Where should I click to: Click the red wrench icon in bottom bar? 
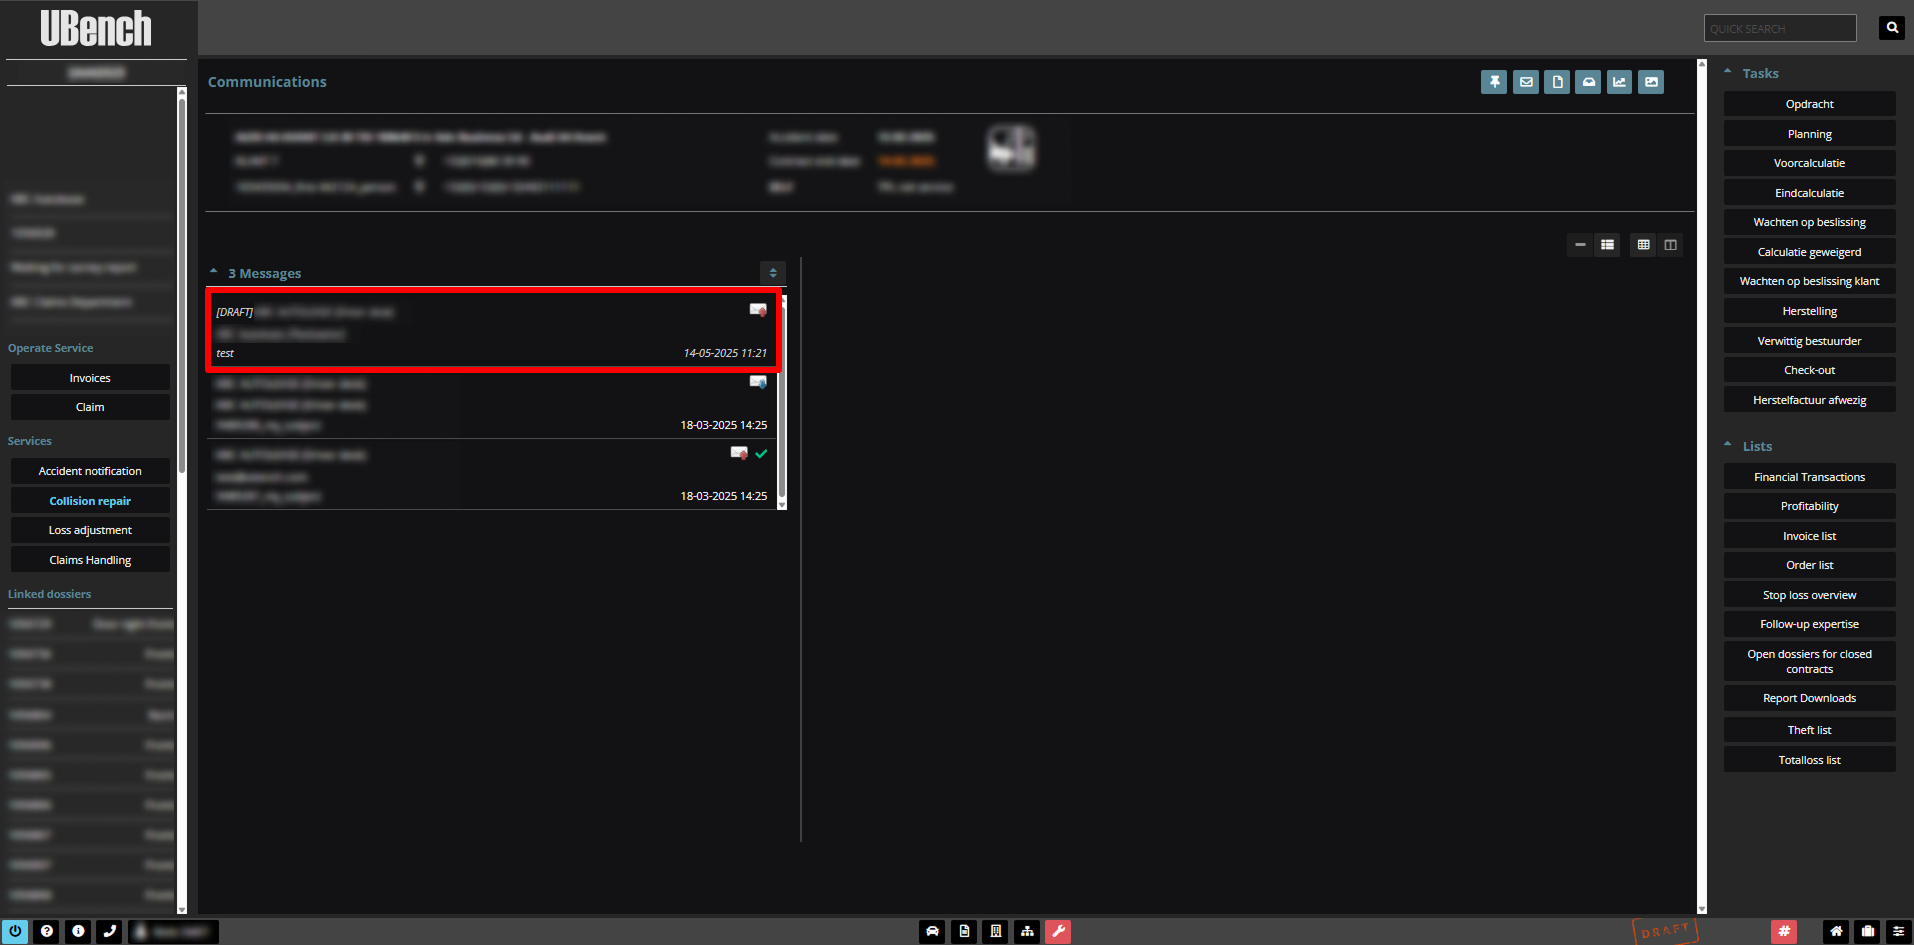[1058, 931]
